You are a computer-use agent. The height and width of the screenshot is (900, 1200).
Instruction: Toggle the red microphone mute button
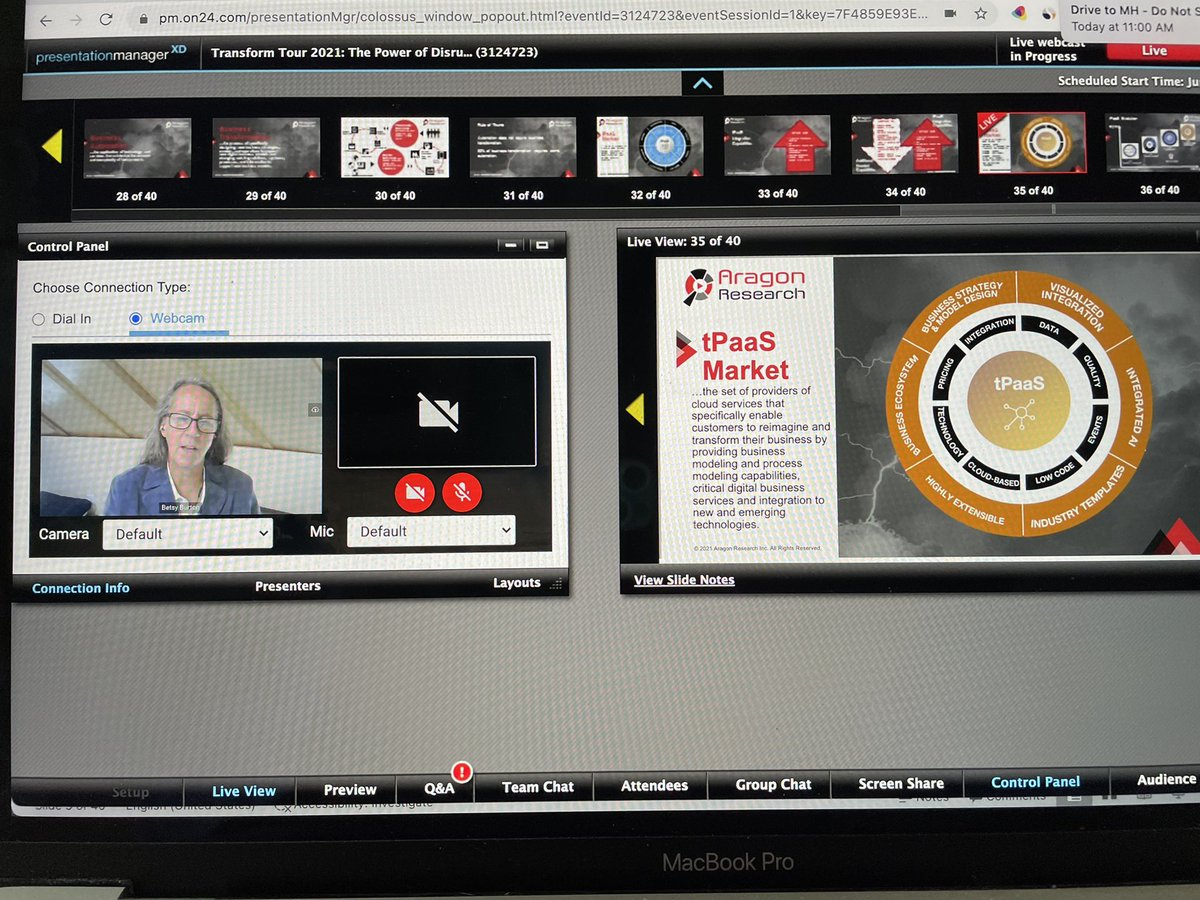[x=462, y=492]
